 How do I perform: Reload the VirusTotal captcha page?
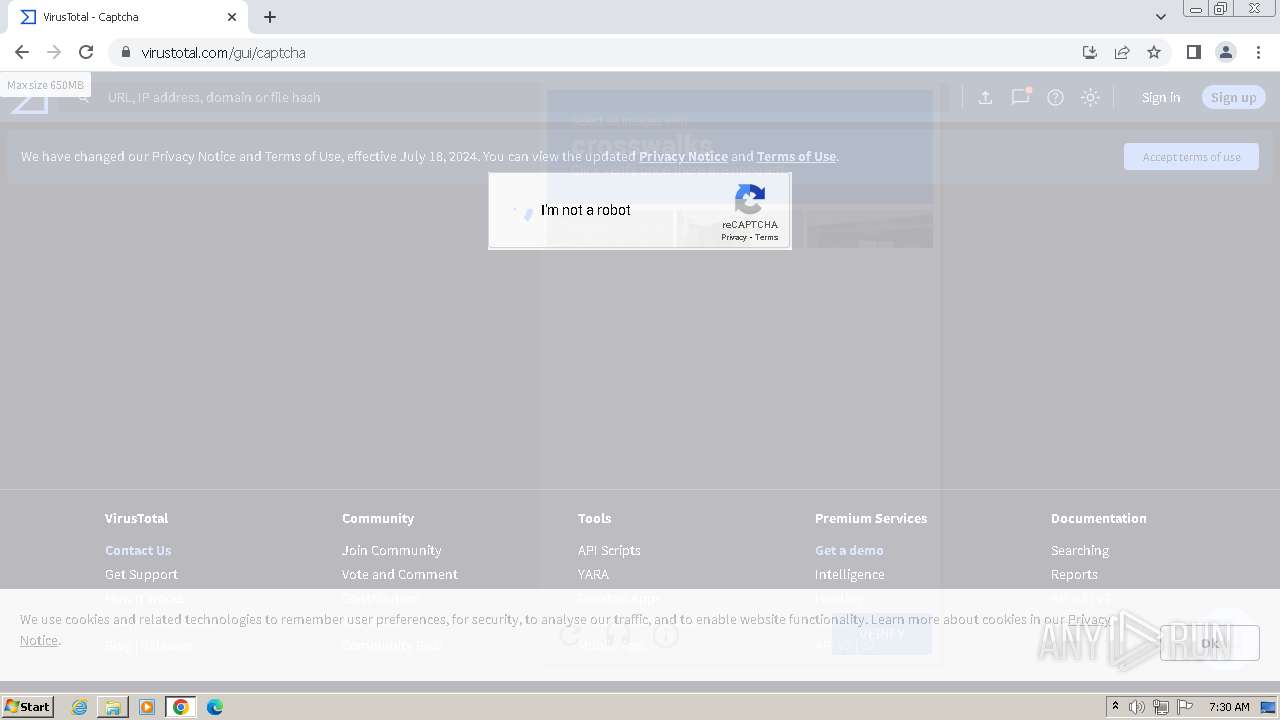tap(86, 52)
